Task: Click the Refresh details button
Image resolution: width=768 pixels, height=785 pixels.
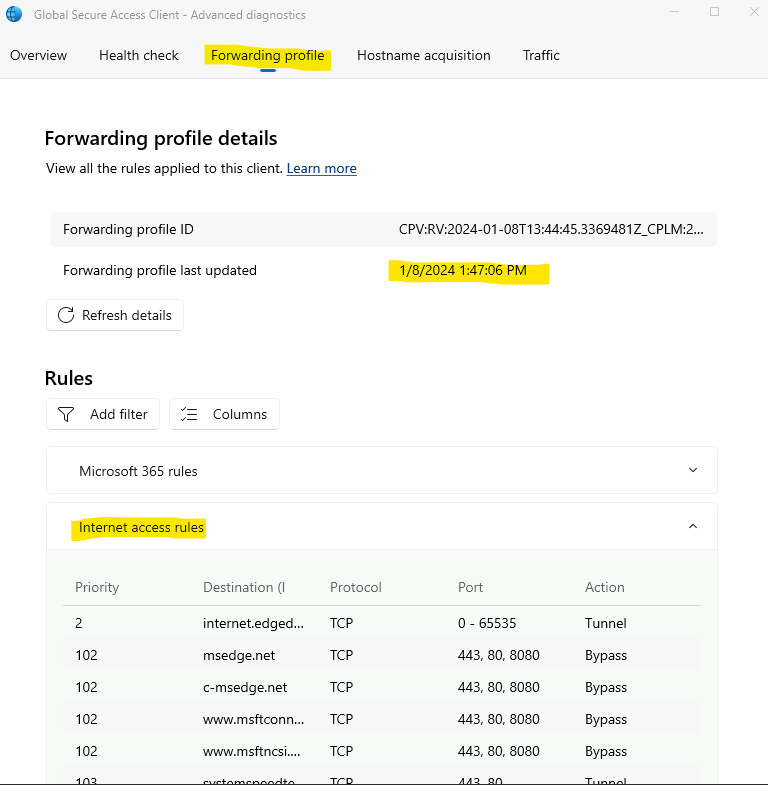Action: point(115,315)
